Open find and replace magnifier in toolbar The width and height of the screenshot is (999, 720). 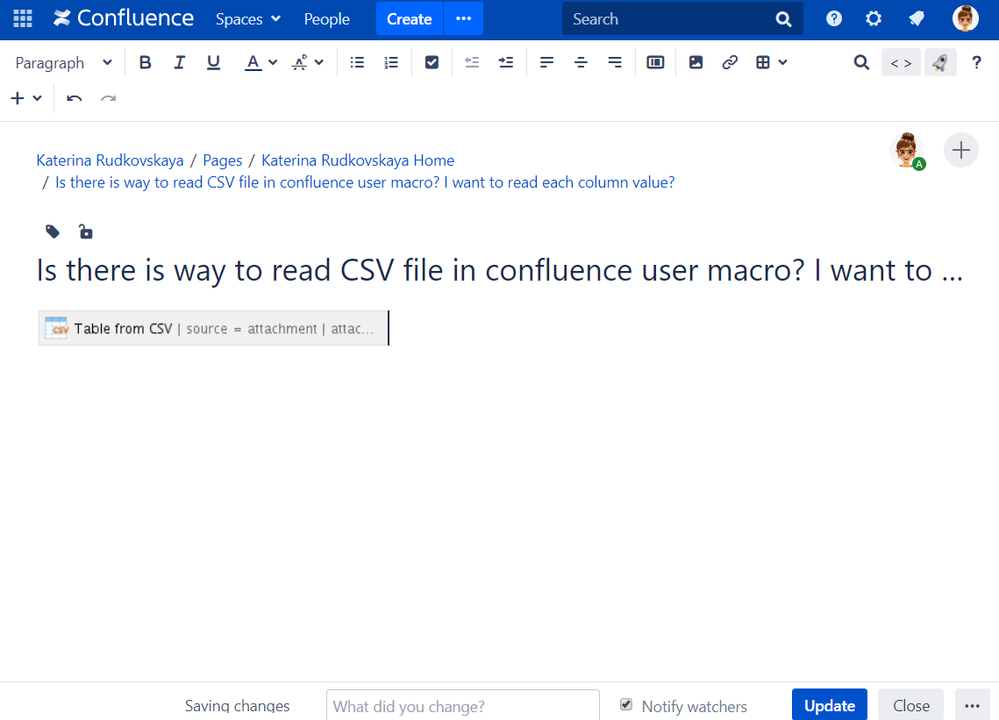click(861, 62)
